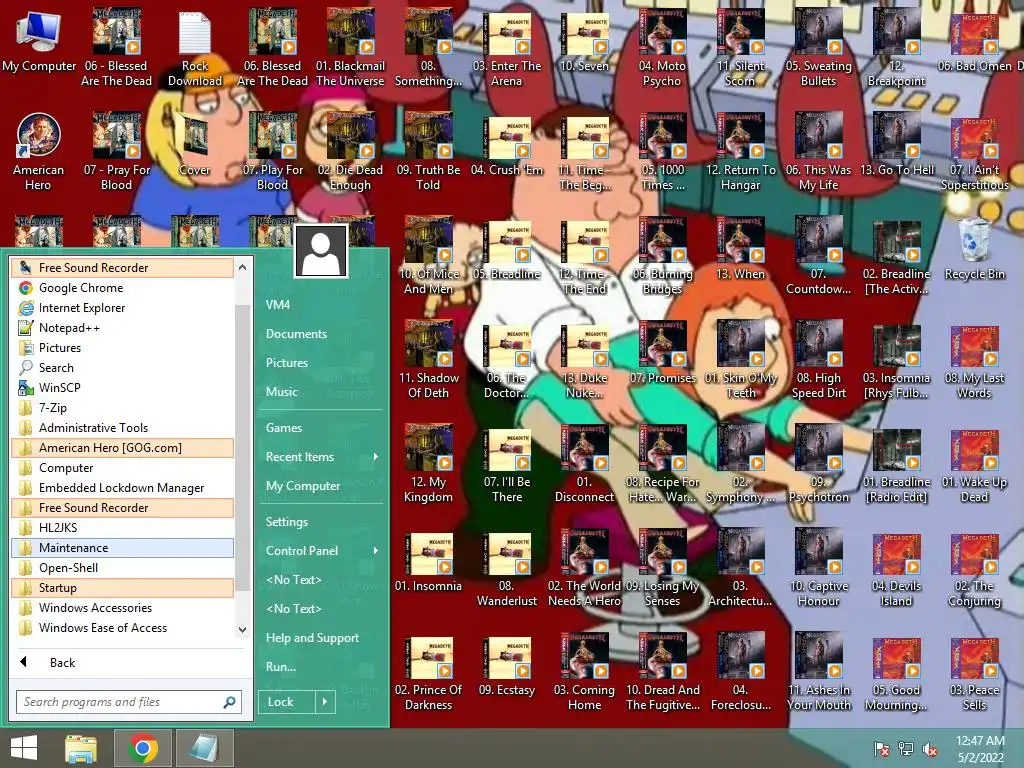Click the programs list scroll up arrow
Image resolution: width=1024 pixels, height=768 pixels.
[242, 267]
